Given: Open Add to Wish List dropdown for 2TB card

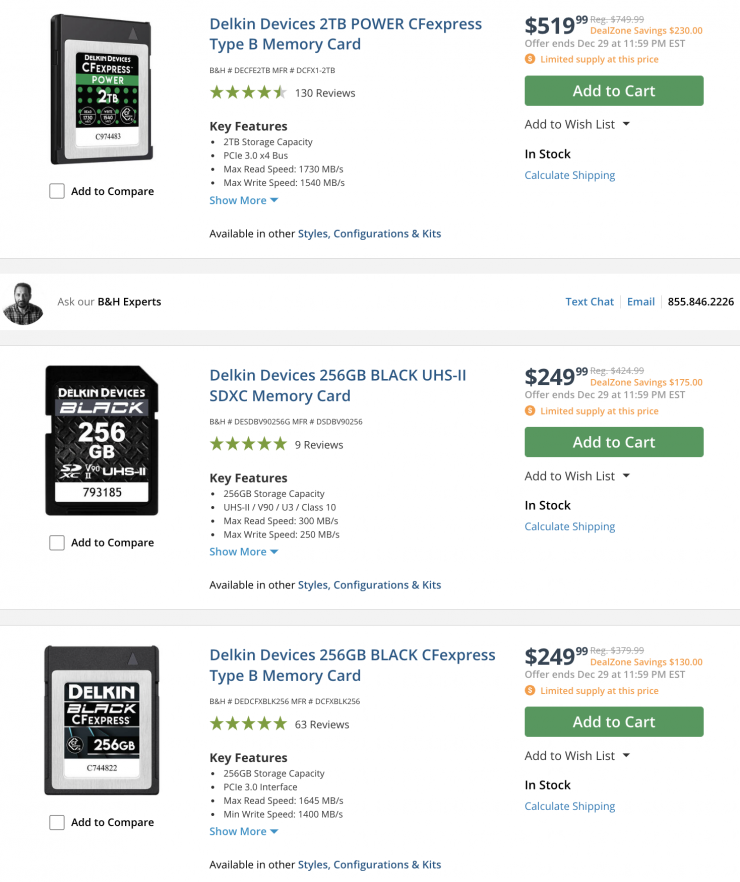Looking at the screenshot, I should tap(577, 124).
